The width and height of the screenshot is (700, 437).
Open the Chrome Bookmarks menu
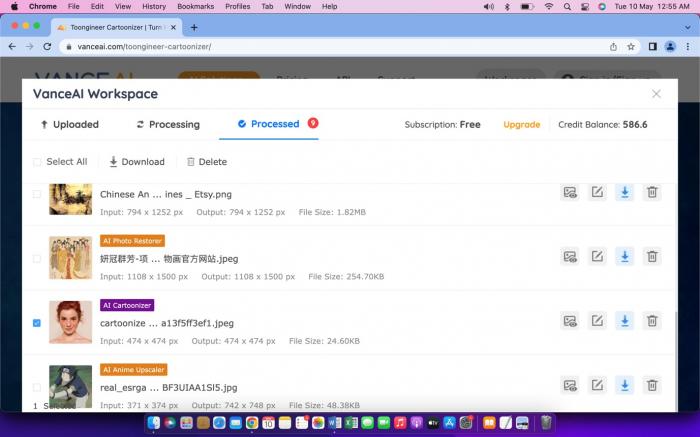196,7
